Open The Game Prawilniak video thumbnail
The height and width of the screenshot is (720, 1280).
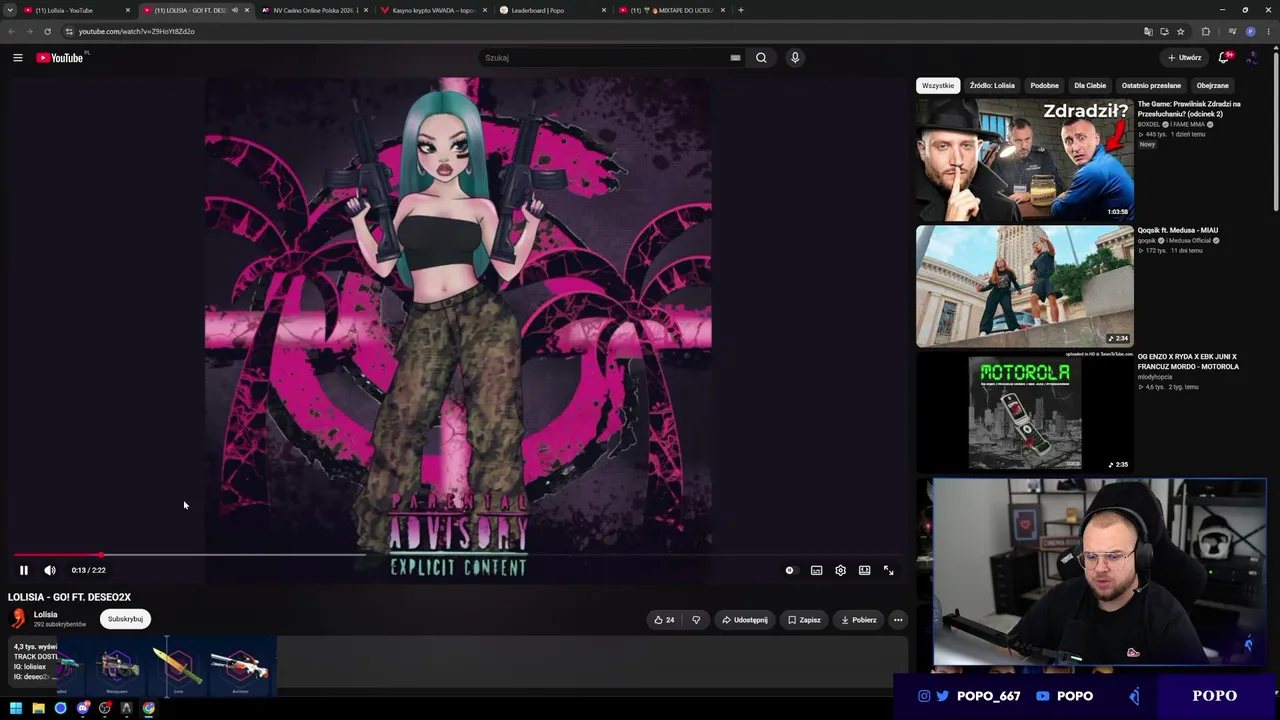1025,160
